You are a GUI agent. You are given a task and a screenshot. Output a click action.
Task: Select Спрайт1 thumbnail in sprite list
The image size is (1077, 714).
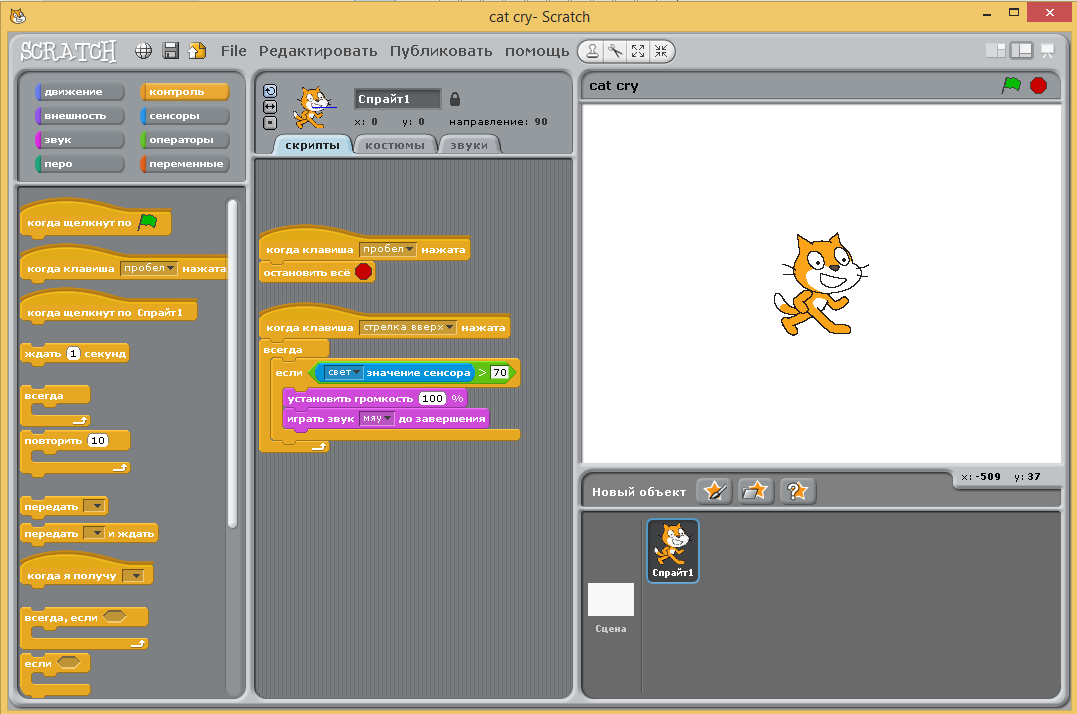click(672, 551)
